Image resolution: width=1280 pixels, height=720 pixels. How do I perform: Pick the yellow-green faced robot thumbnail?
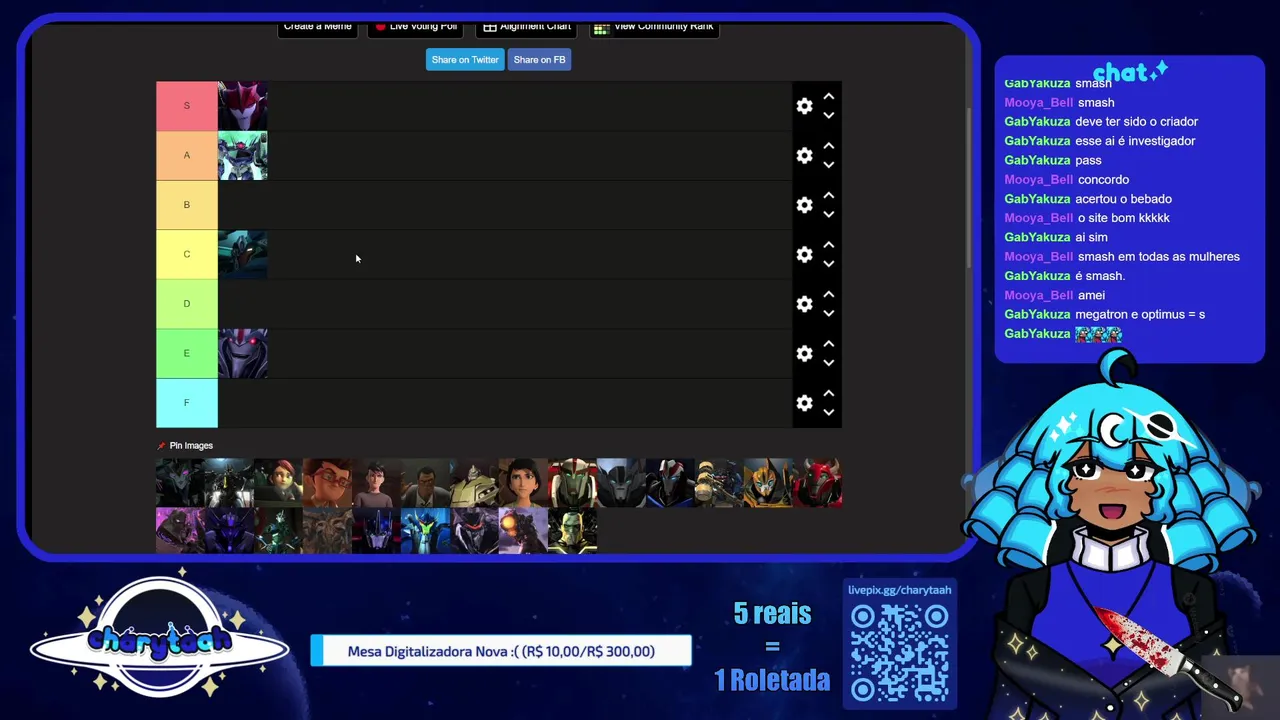point(572,531)
